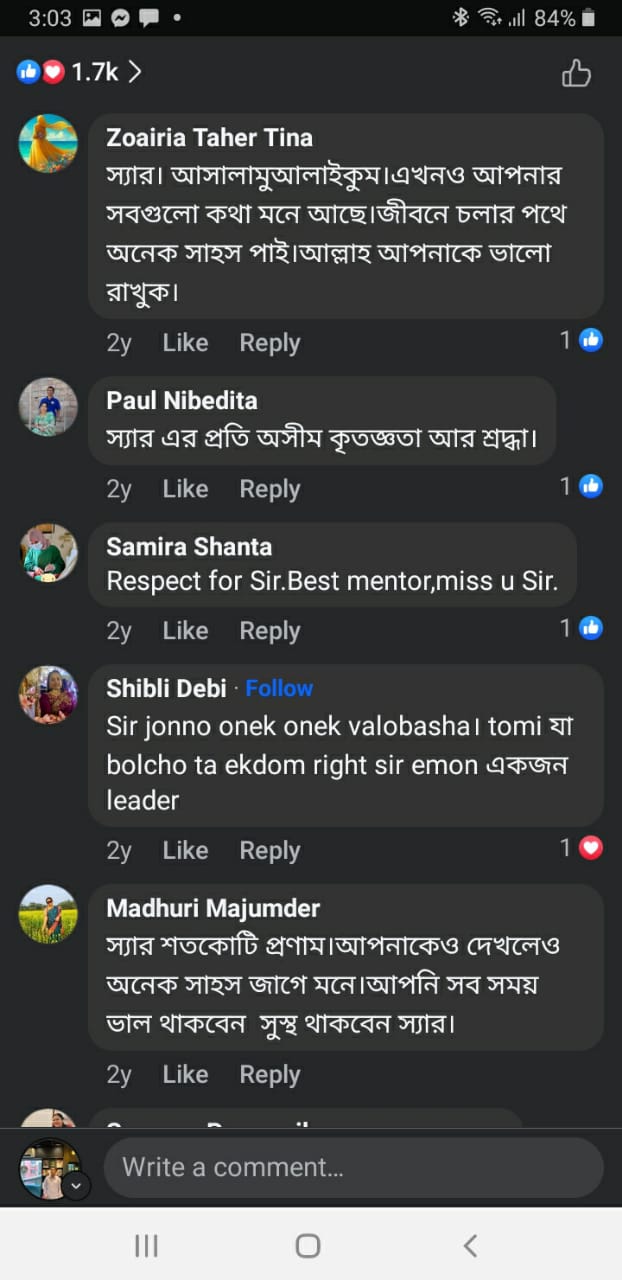Tap like reaction on Samira Shanta's comment
Image resolution: width=622 pixels, height=1280 pixels.
[x=591, y=628]
